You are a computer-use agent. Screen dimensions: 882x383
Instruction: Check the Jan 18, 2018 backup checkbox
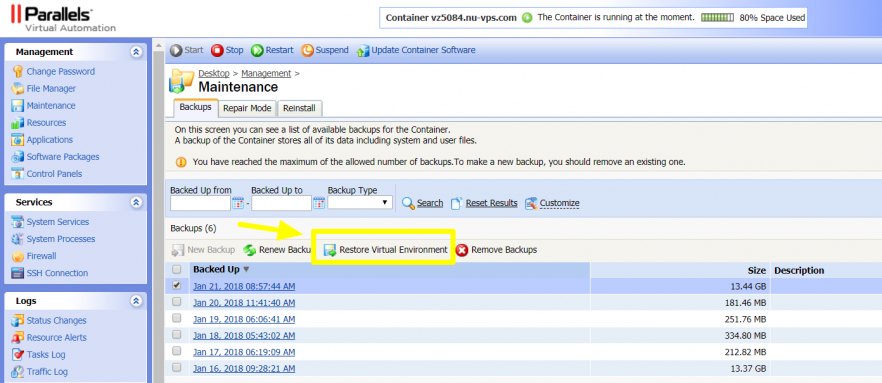click(x=177, y=335)
